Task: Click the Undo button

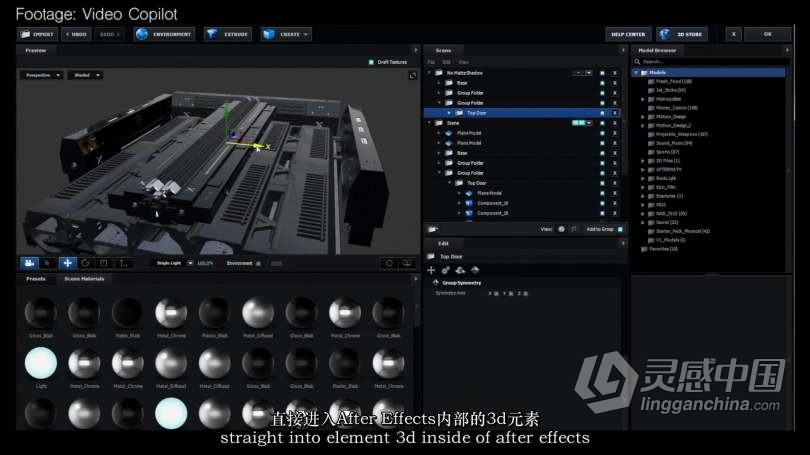Action: [x=76, y=34]
